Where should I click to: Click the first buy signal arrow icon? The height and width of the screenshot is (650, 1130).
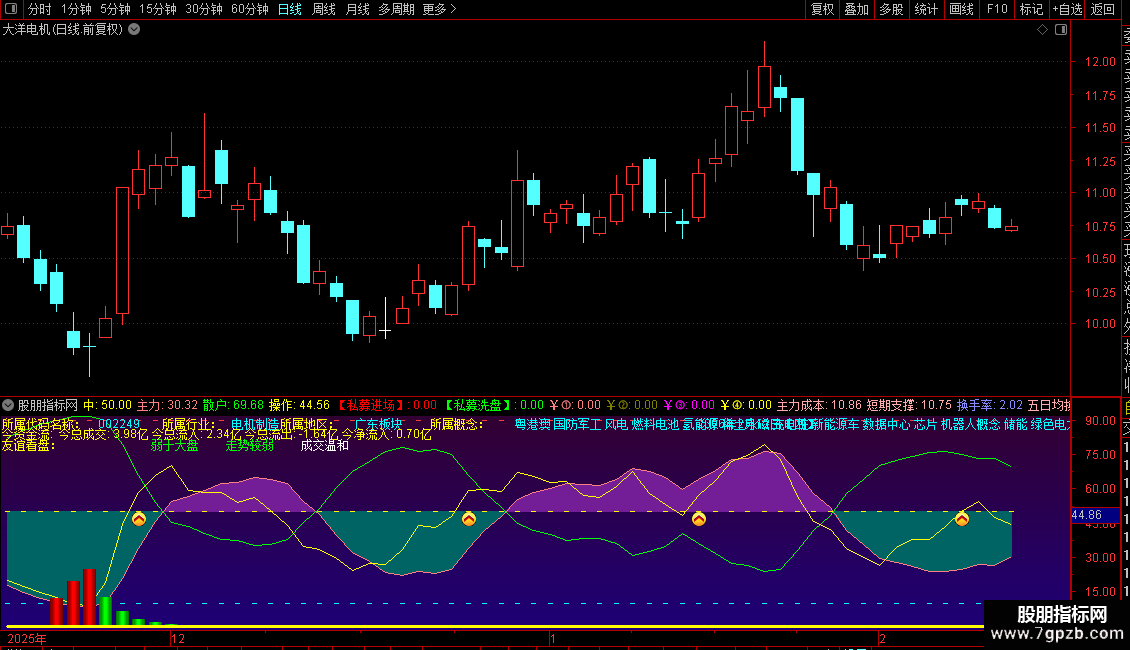pyautogui.click(x=139, y=518)
